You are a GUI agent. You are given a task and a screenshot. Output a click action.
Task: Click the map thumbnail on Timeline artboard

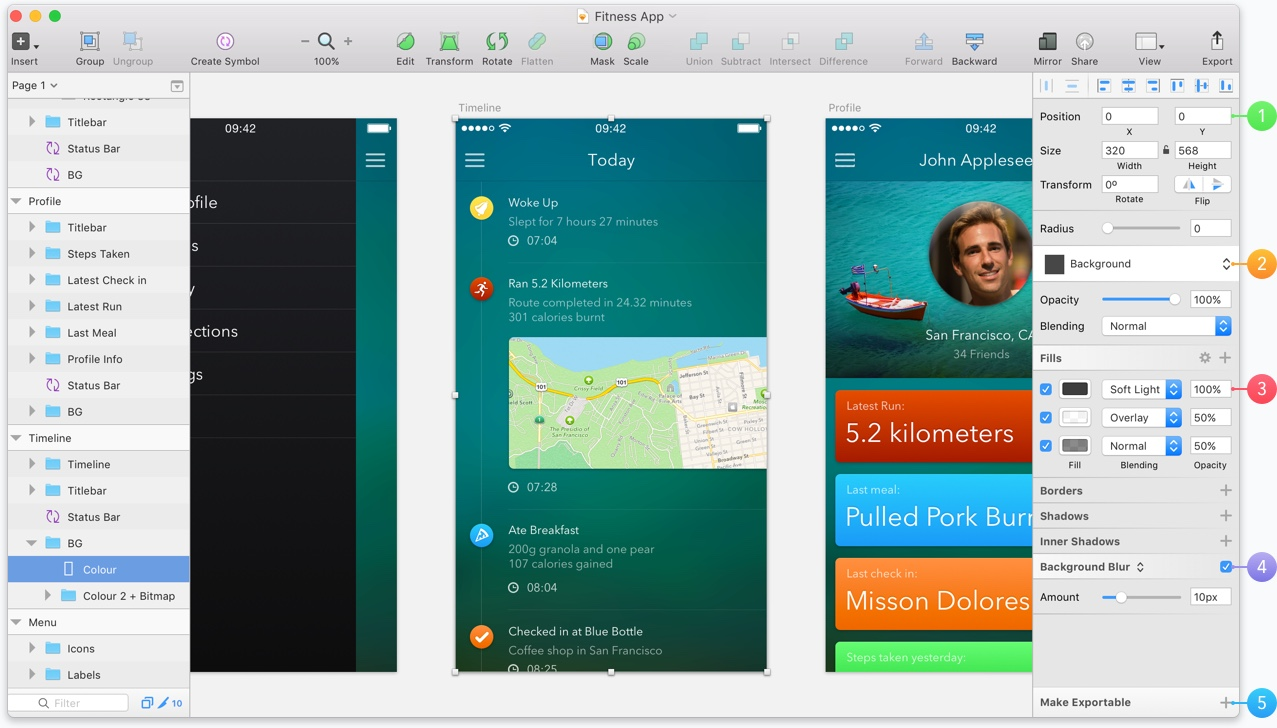pos(638,403)
